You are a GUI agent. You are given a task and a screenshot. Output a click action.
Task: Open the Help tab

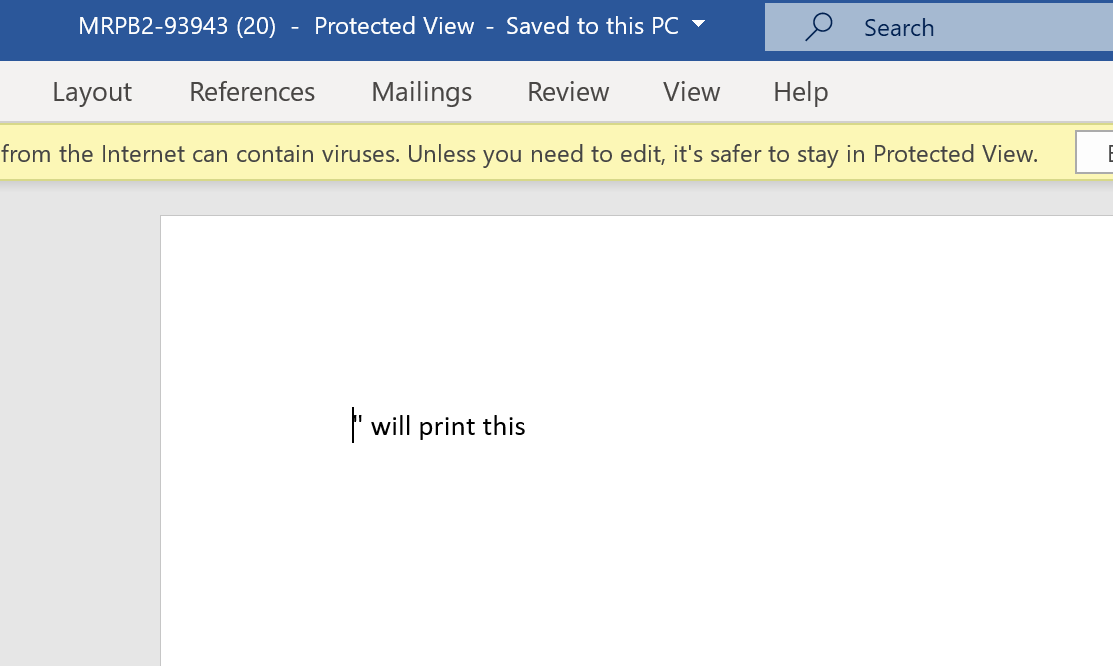[801, 92]
